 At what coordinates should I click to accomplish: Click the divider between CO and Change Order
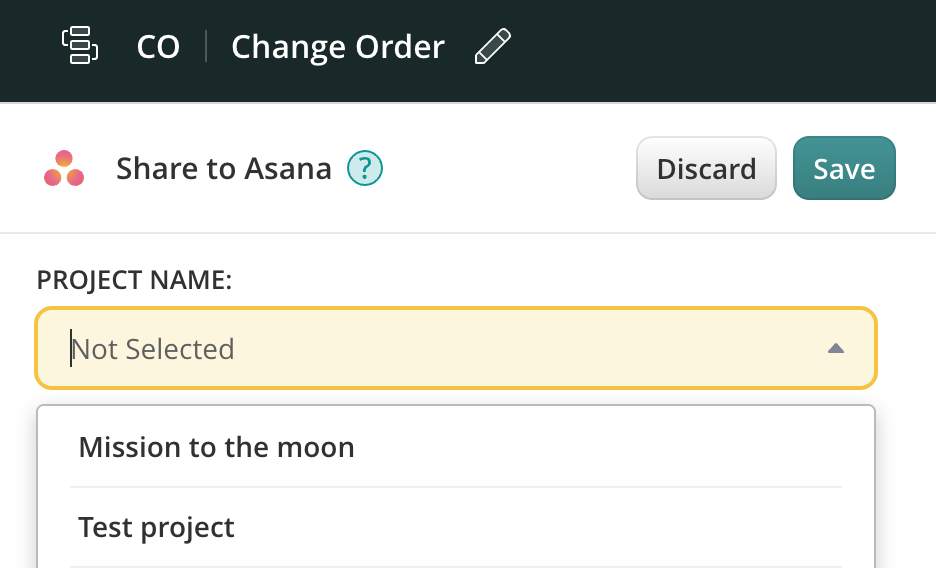click(206, 47)
